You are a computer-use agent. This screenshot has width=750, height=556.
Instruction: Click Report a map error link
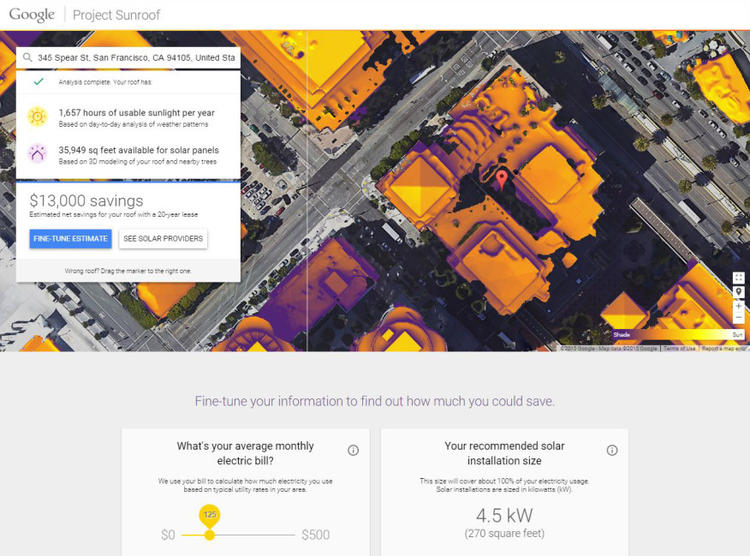coord(722,348)
